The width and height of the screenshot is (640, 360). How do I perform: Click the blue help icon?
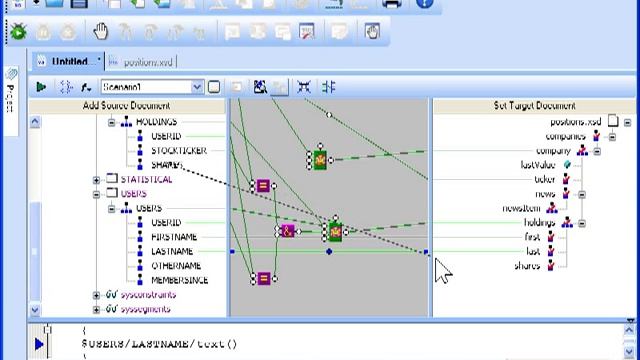click(424, 4)
